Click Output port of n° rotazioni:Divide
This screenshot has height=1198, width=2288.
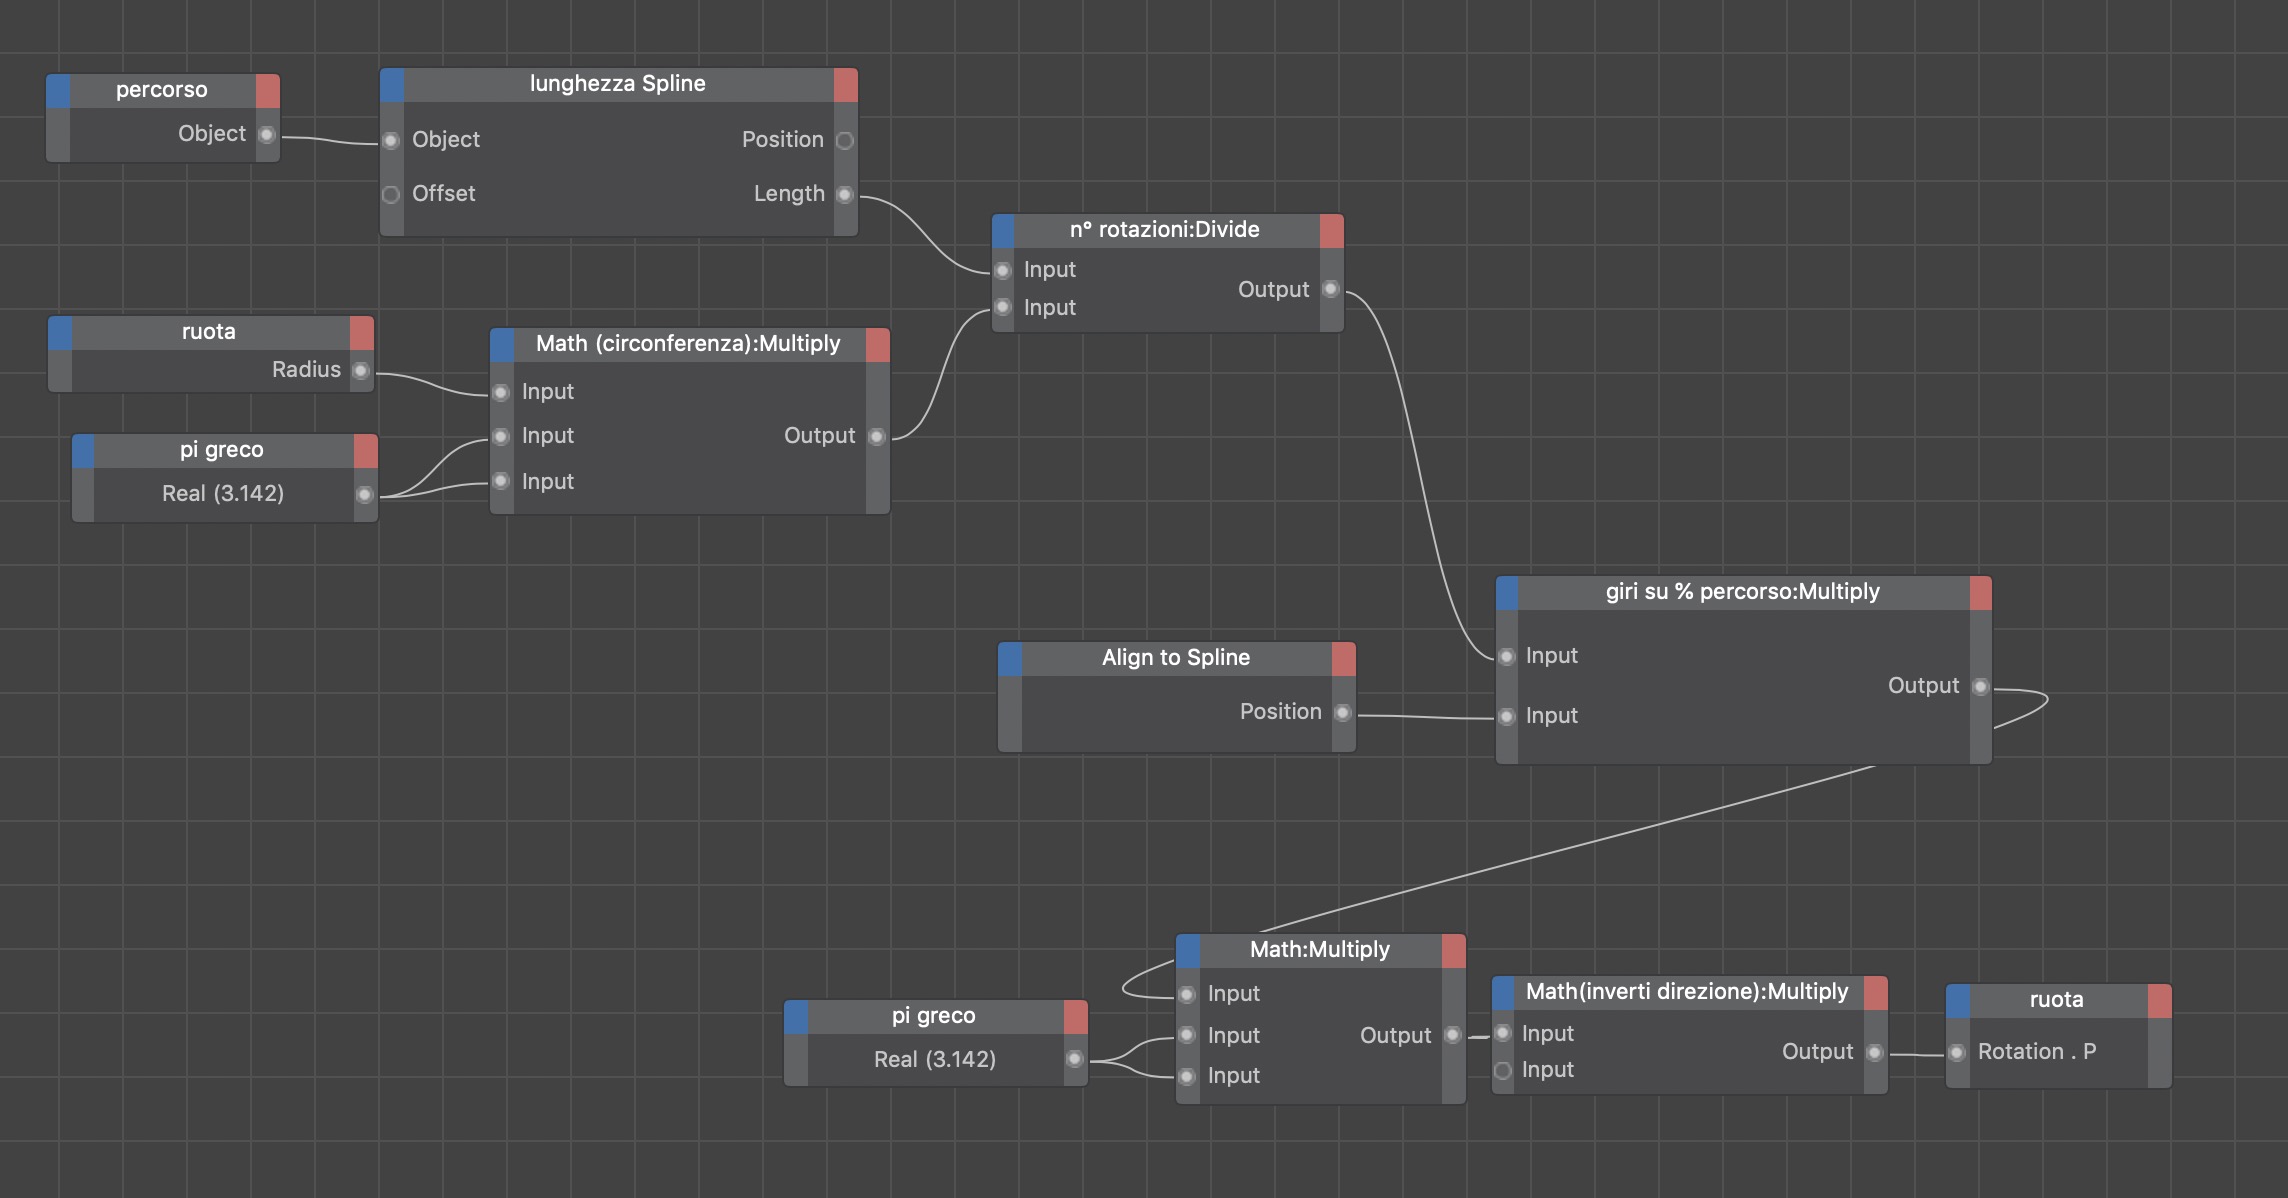[1331, 289]
